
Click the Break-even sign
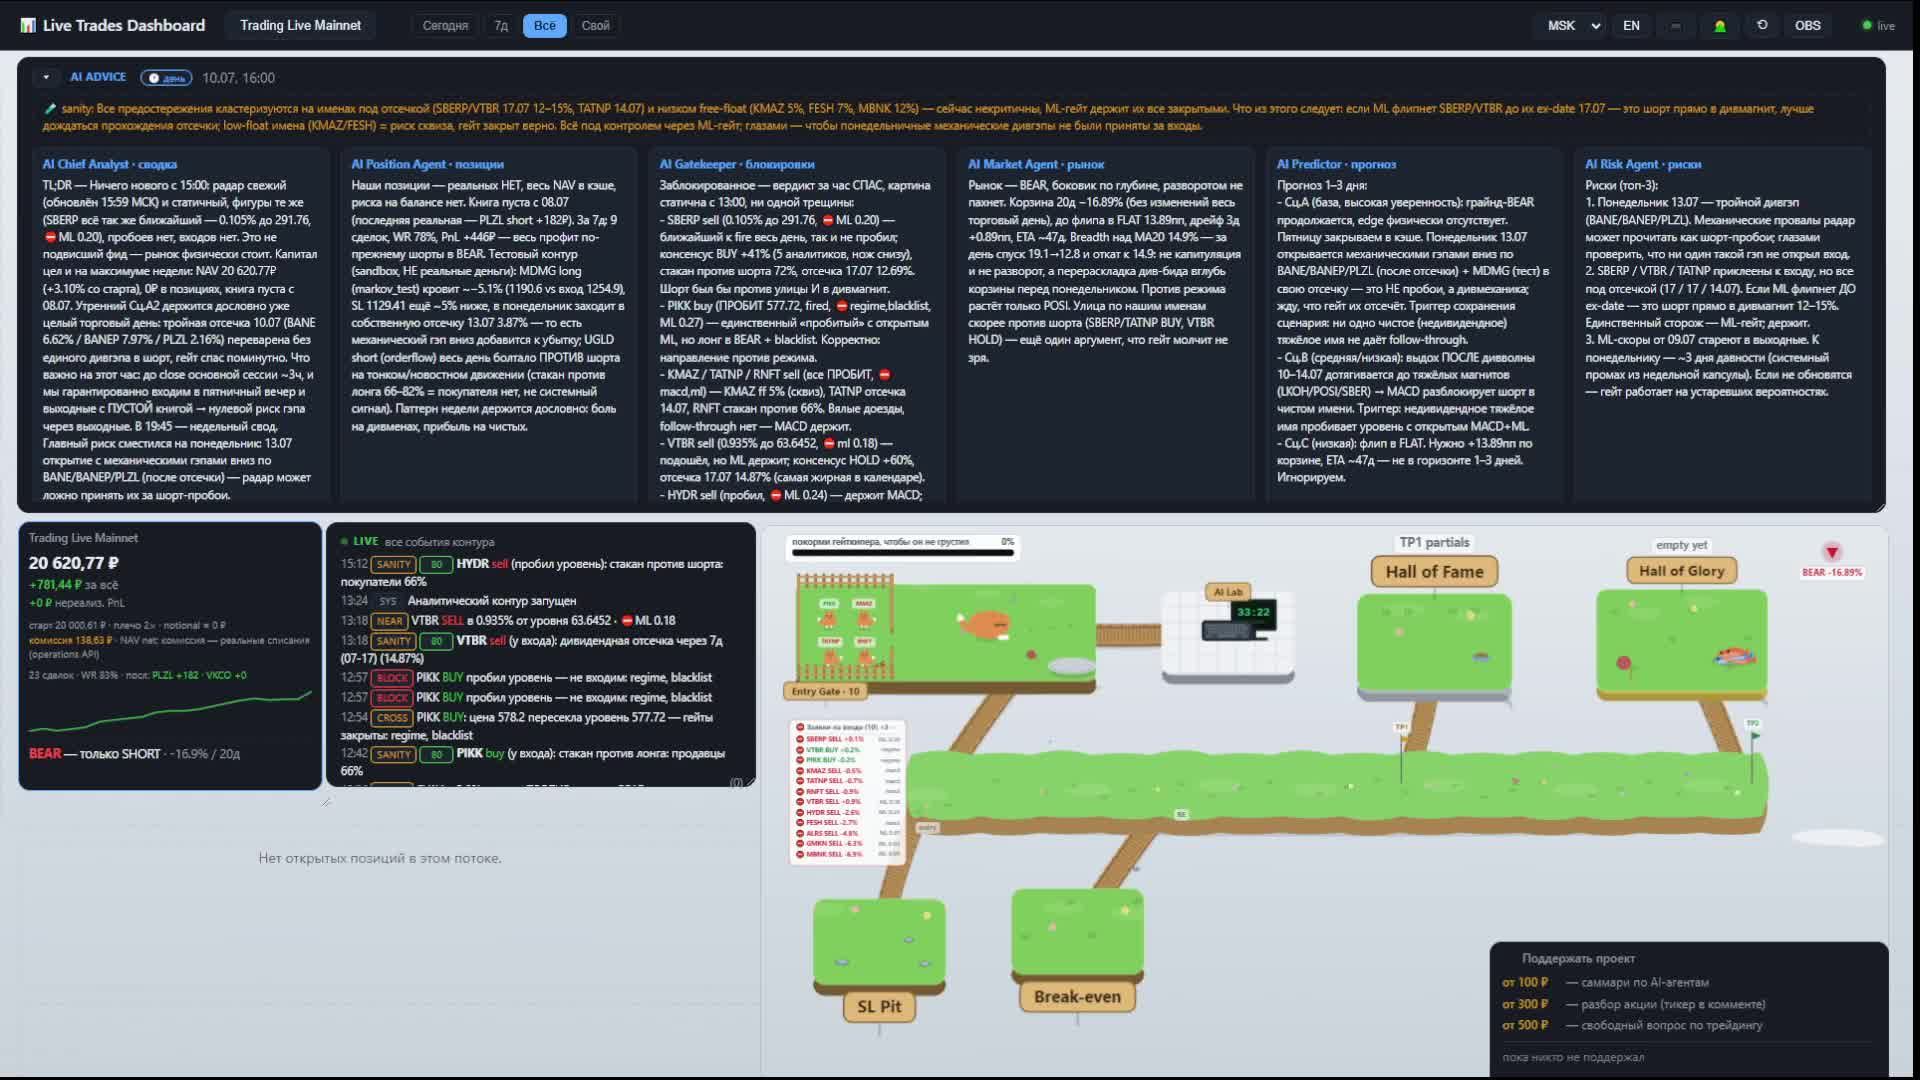[1077, 996]
